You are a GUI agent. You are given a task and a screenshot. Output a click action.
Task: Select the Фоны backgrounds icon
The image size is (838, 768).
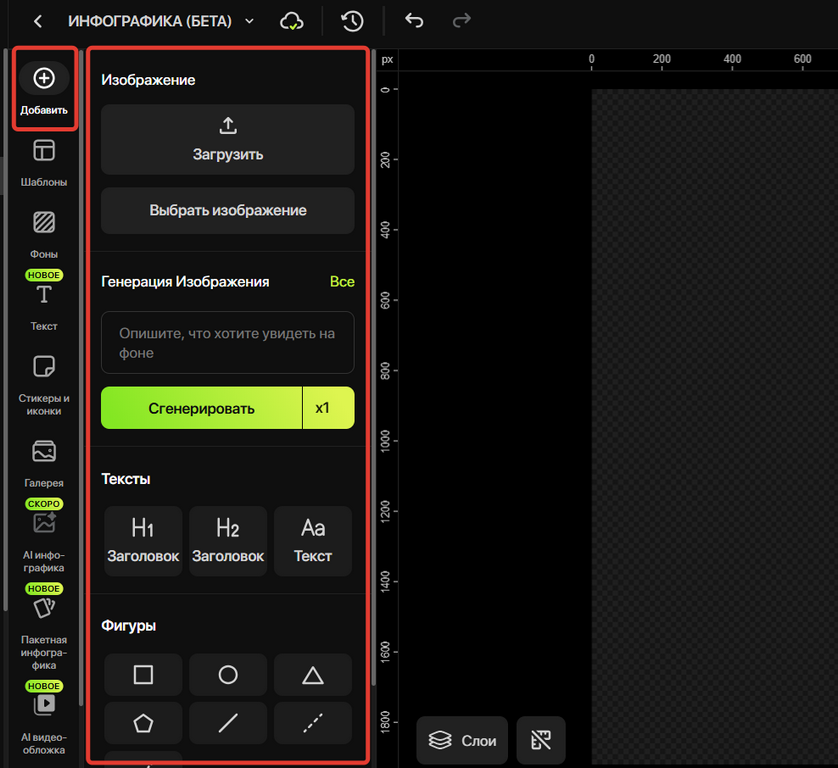tap(44, 222)
